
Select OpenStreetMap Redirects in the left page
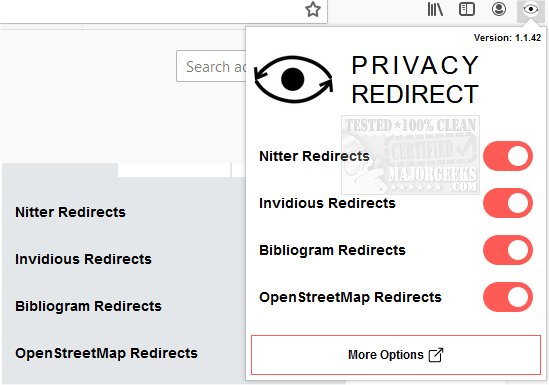(106, 353)
